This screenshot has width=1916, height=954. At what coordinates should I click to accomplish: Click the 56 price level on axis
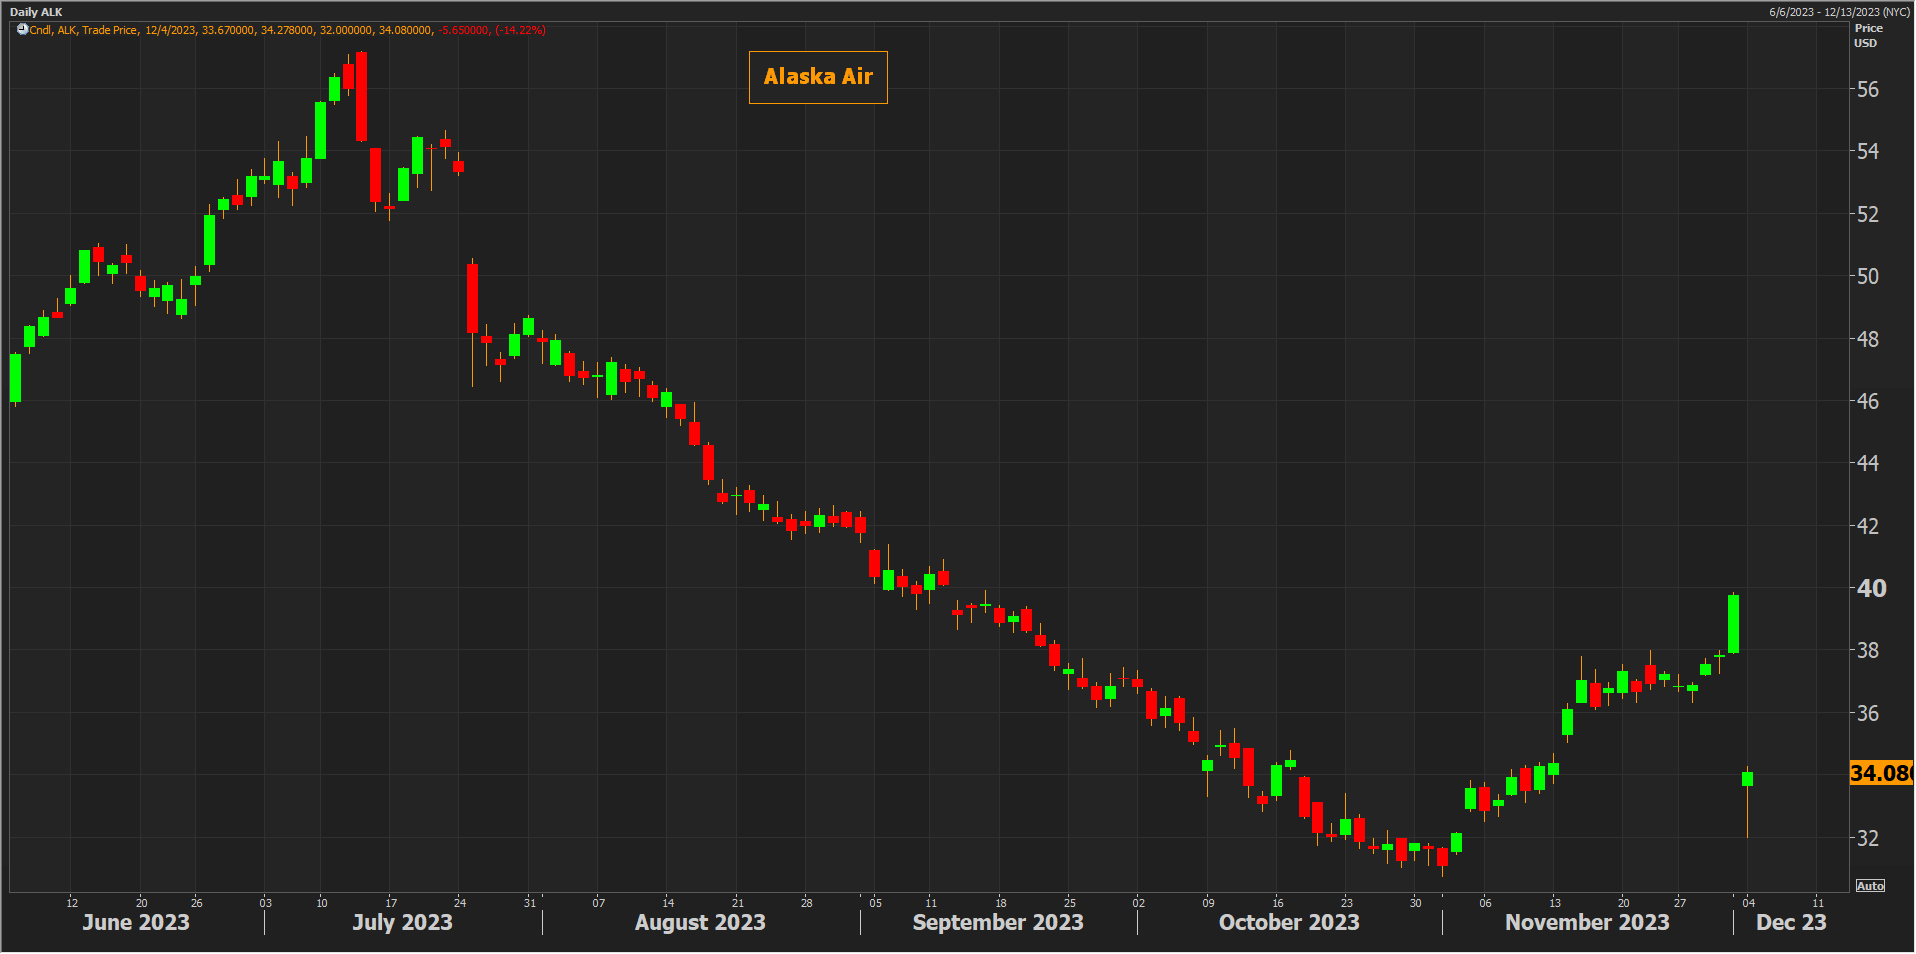click(1867, 89)
